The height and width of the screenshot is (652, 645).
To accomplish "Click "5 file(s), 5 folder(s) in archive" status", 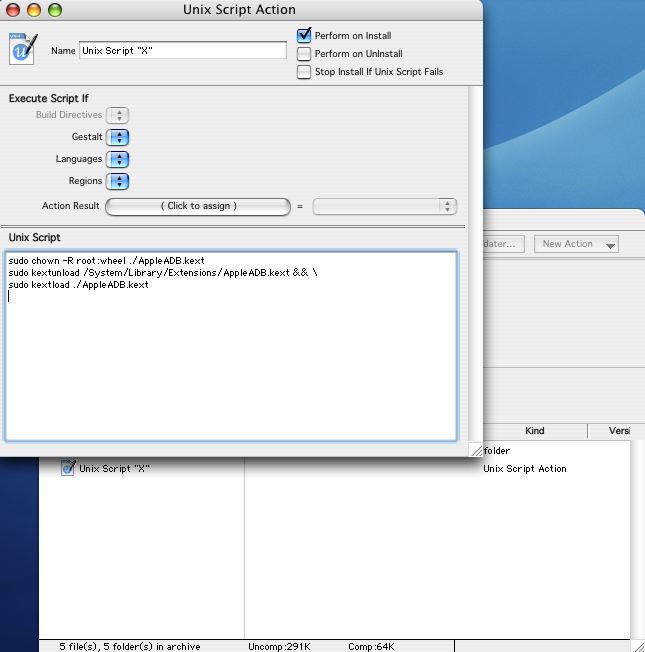I will (x=130, y=646).
